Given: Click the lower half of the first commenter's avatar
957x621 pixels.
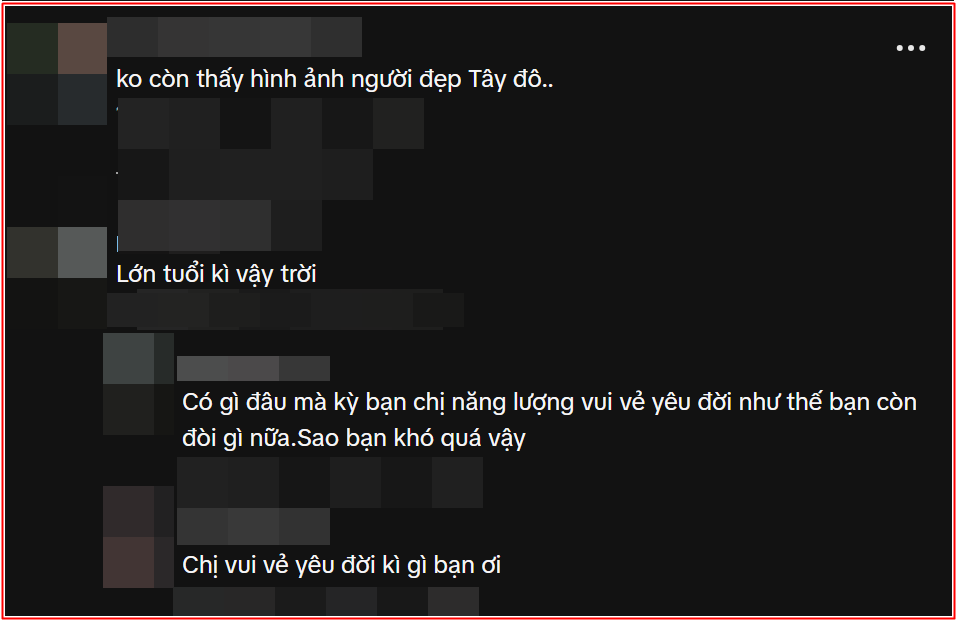Looking at the screenshot, I should (57, 100).
